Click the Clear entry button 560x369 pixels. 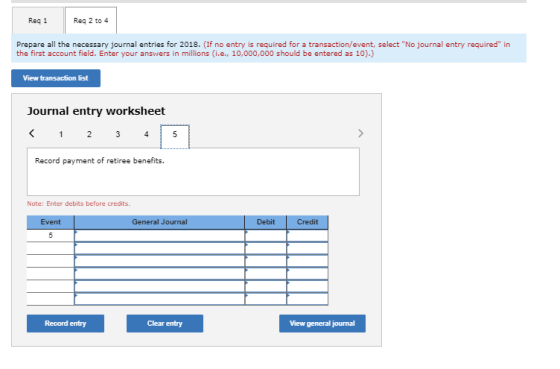pyautogui.click(x=165, y=324)
